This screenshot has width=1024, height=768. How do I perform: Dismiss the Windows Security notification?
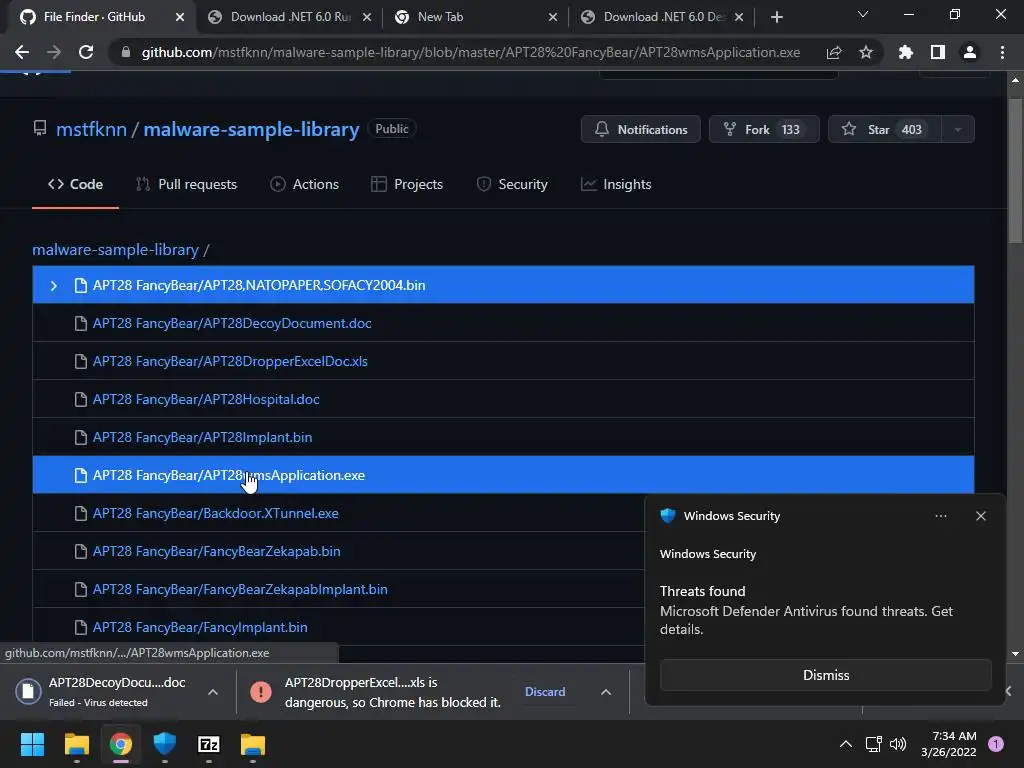[x=825, y=675]
